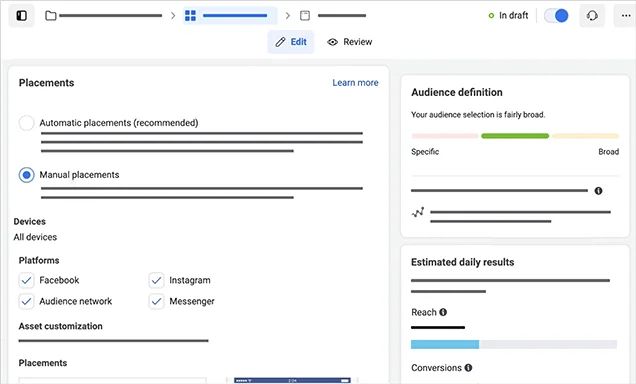Uncheck the Instagram platform checkbox

156,280
